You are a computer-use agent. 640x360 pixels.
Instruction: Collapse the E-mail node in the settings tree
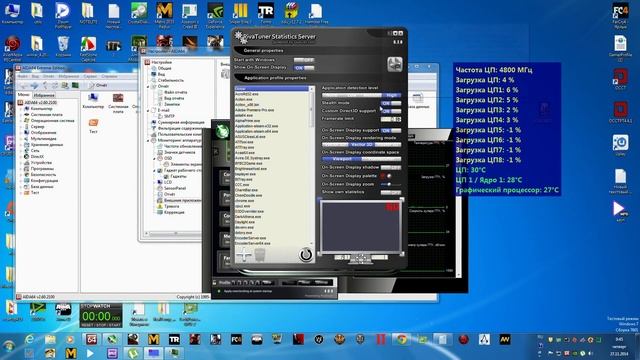click(x=149, y=110)
